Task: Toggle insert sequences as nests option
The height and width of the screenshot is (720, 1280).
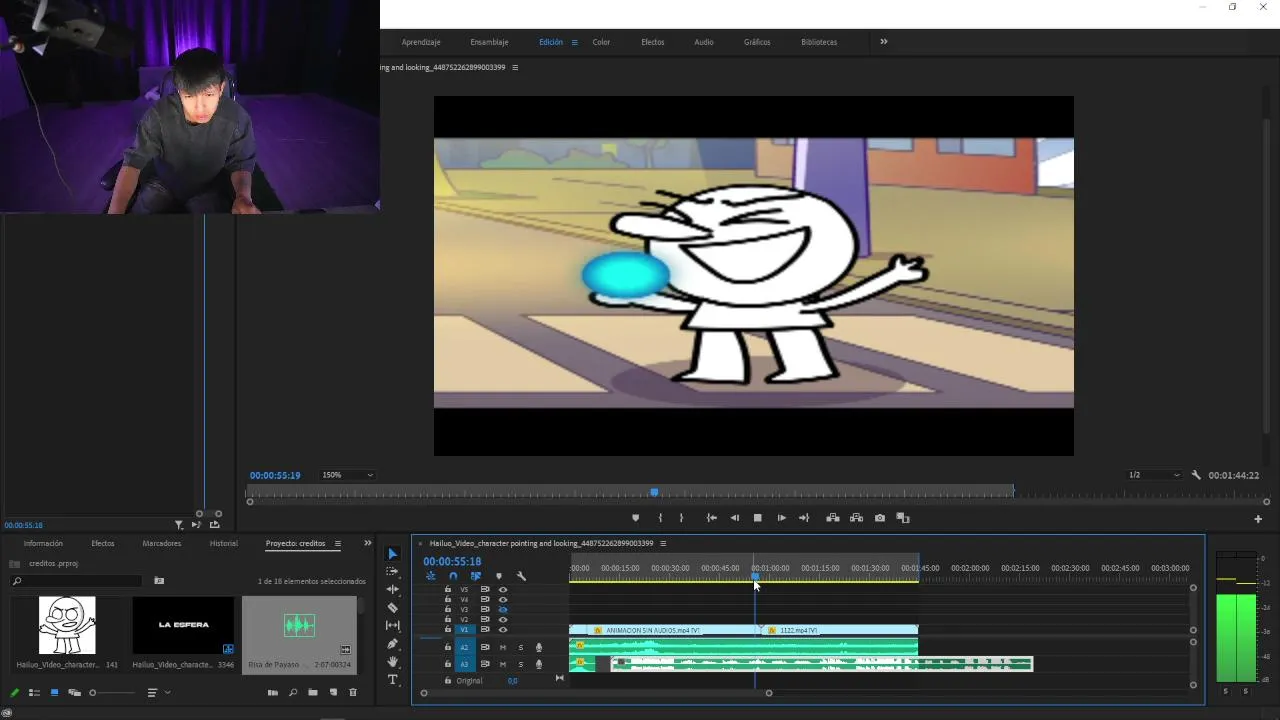Action: (430, 576)
